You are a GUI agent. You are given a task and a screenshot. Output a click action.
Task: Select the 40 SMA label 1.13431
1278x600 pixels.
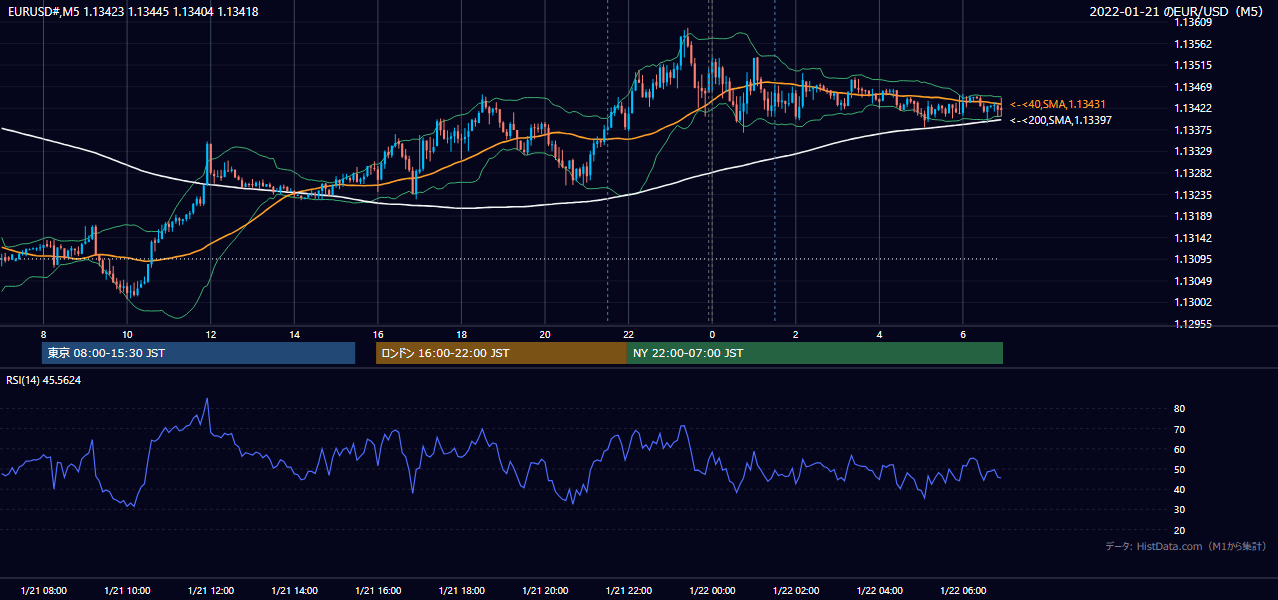[x=1057, y=104]
